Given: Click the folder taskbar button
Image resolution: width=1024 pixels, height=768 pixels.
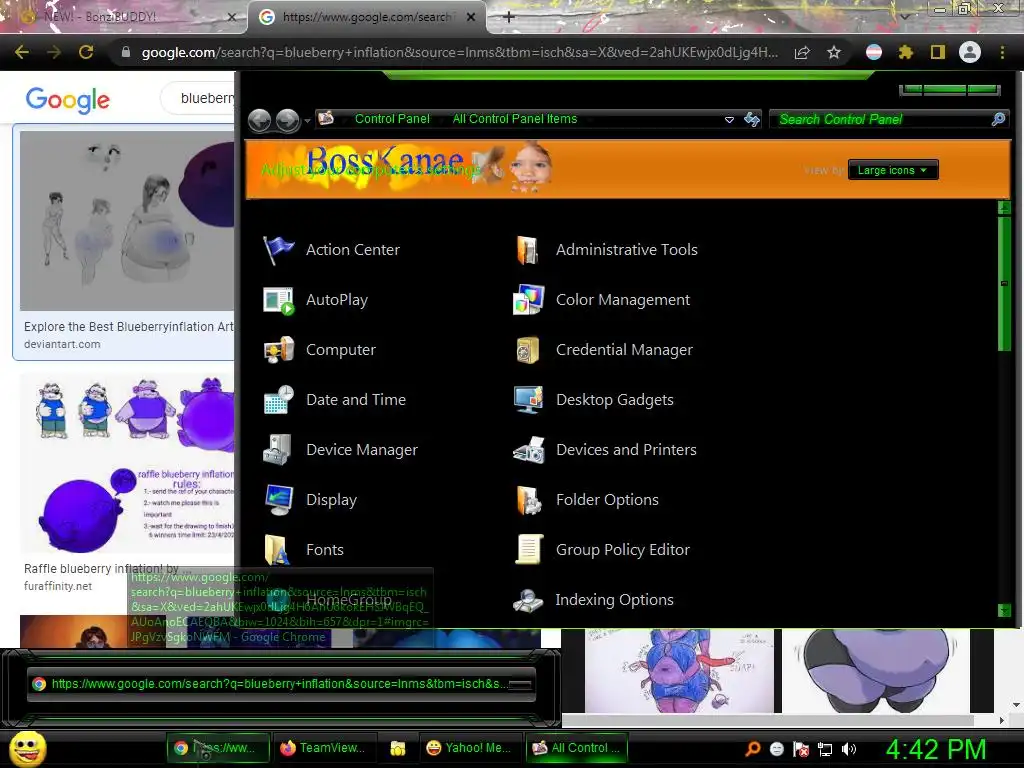Looking at the screenshot, I should click(397, 748).
